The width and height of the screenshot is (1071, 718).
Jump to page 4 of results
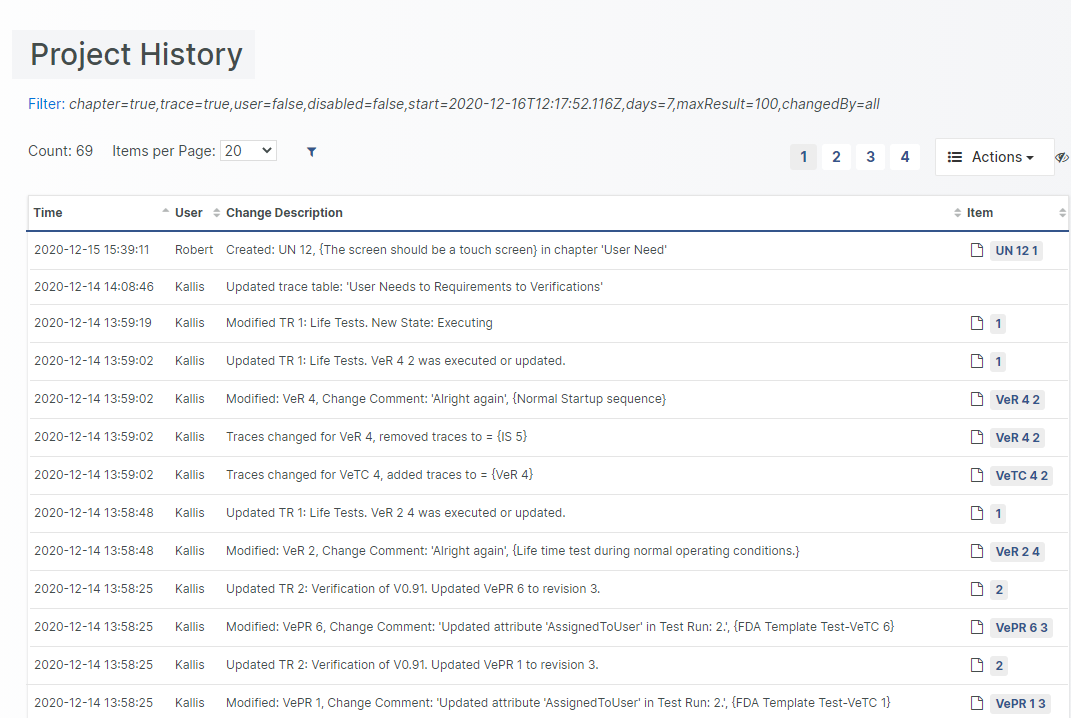[905, 157]
